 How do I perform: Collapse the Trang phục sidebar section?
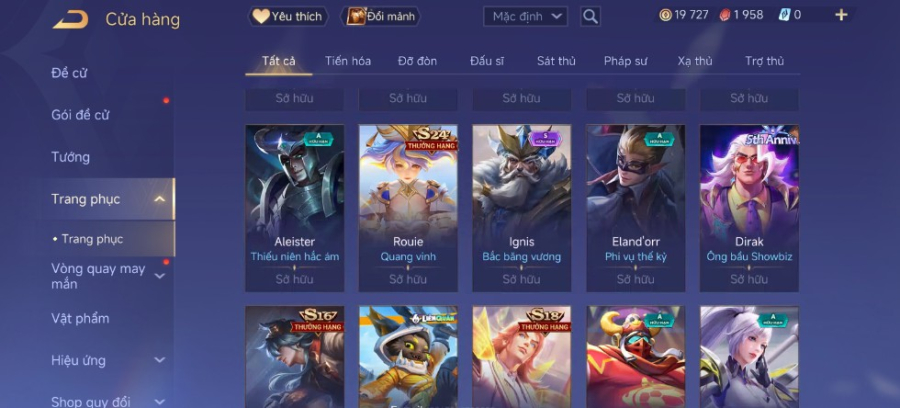click(x=160, y=199)
